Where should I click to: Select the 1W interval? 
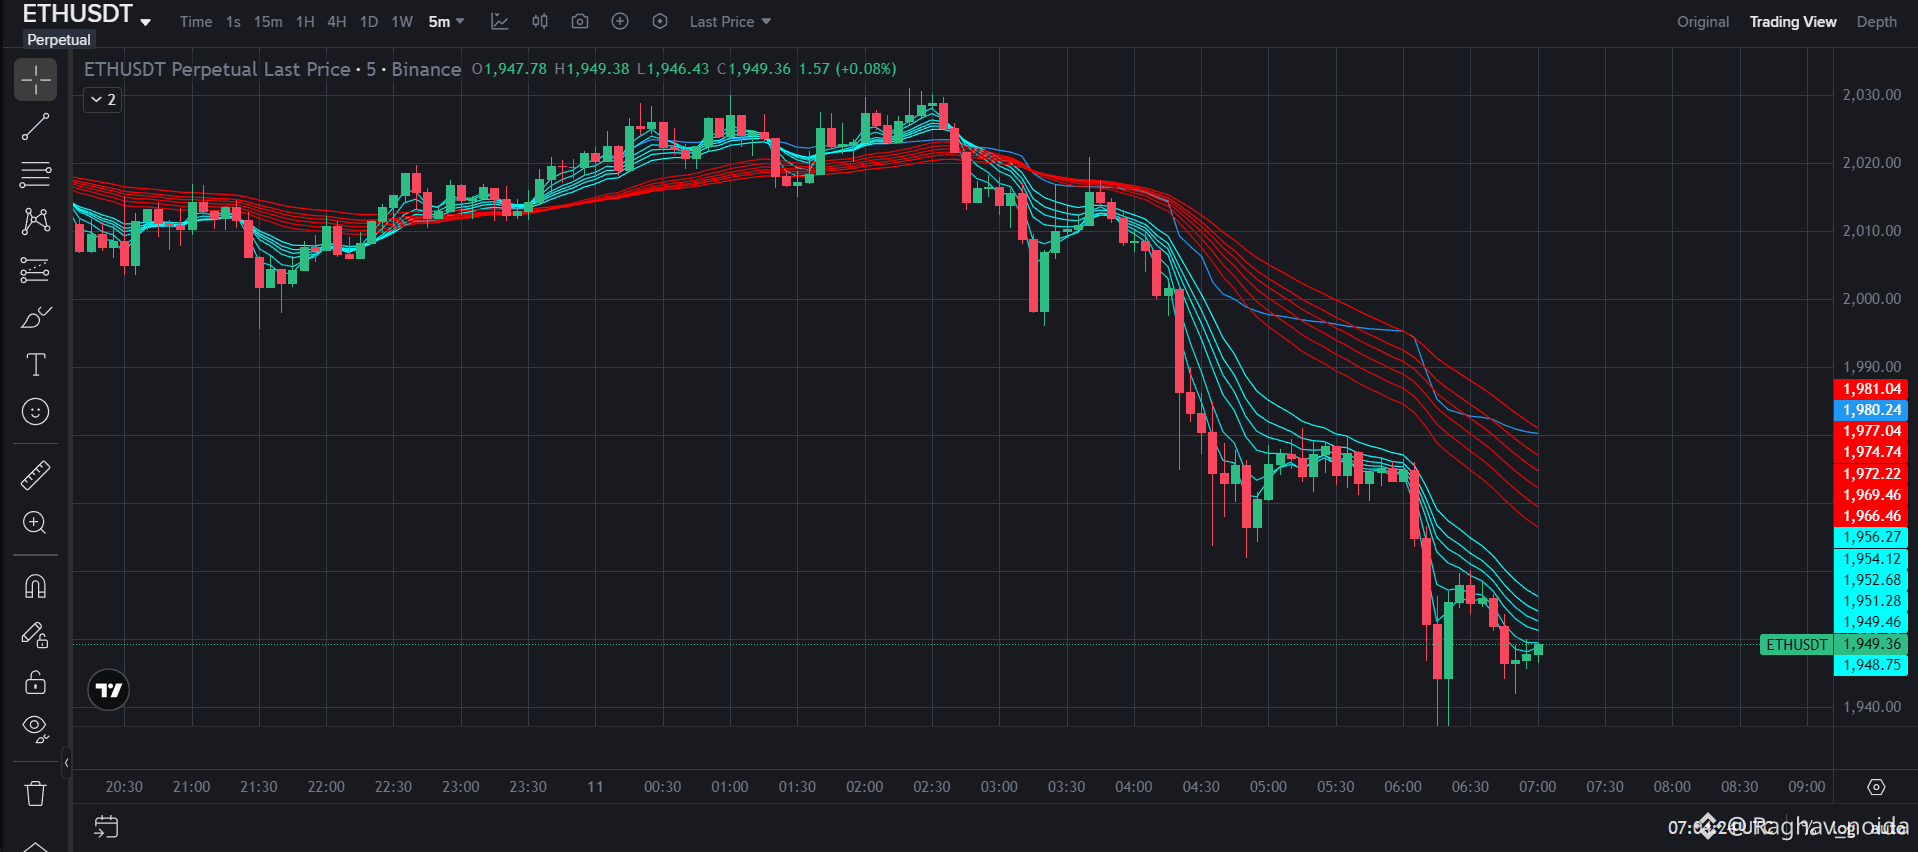click(x=402, y=21)
